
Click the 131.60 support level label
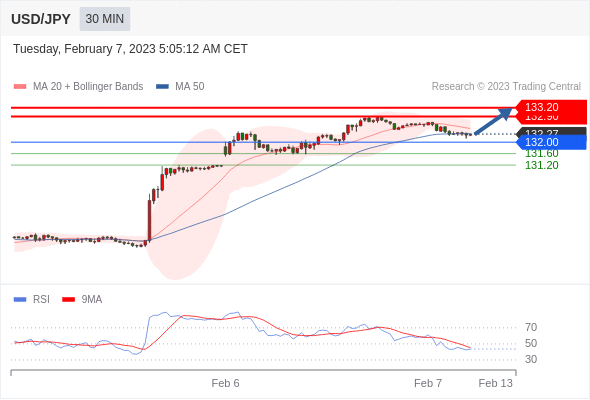click(x=541, y=154)
